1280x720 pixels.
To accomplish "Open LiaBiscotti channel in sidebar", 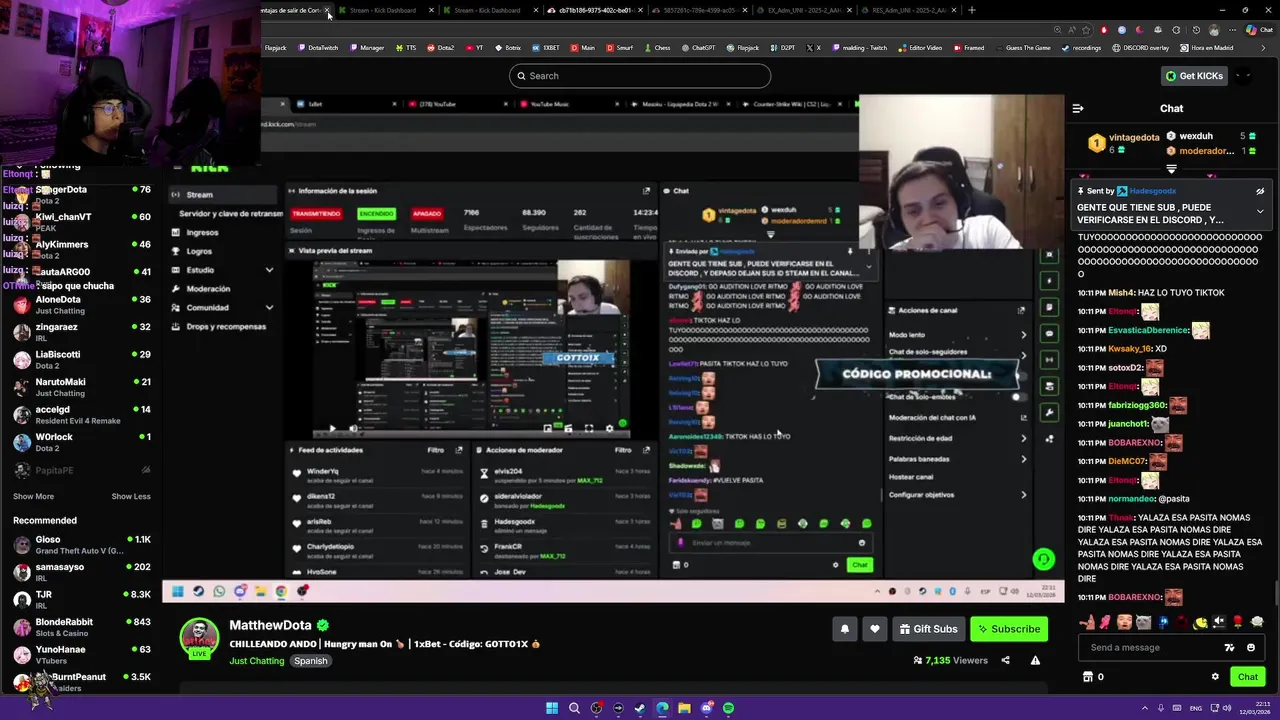I will 82,360.
